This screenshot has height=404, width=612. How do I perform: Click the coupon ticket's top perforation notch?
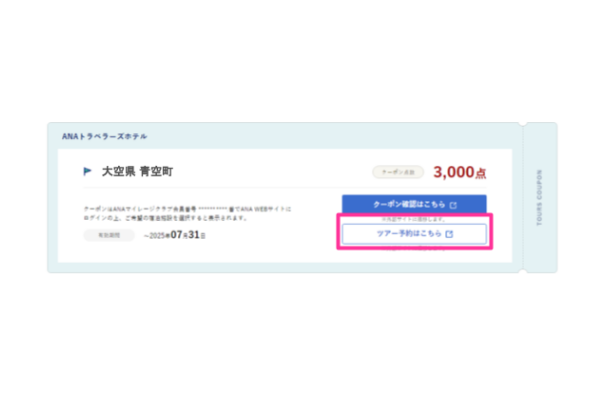(x=523, y=124)
